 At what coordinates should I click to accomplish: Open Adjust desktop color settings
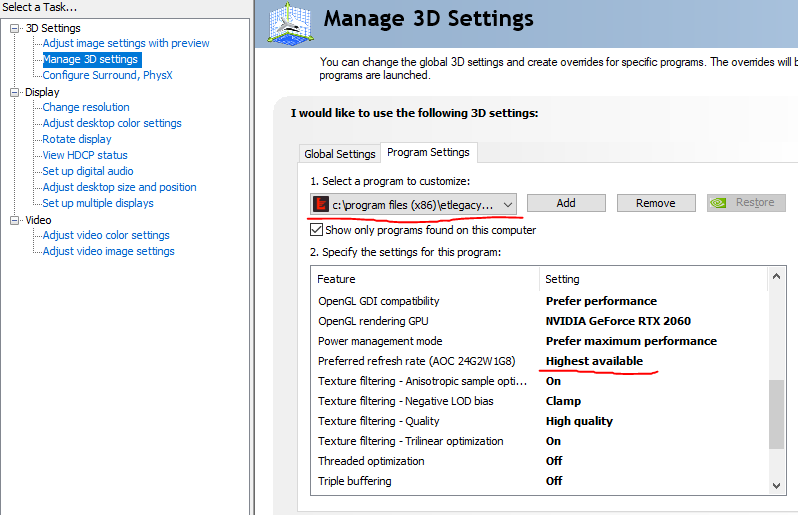112,123
